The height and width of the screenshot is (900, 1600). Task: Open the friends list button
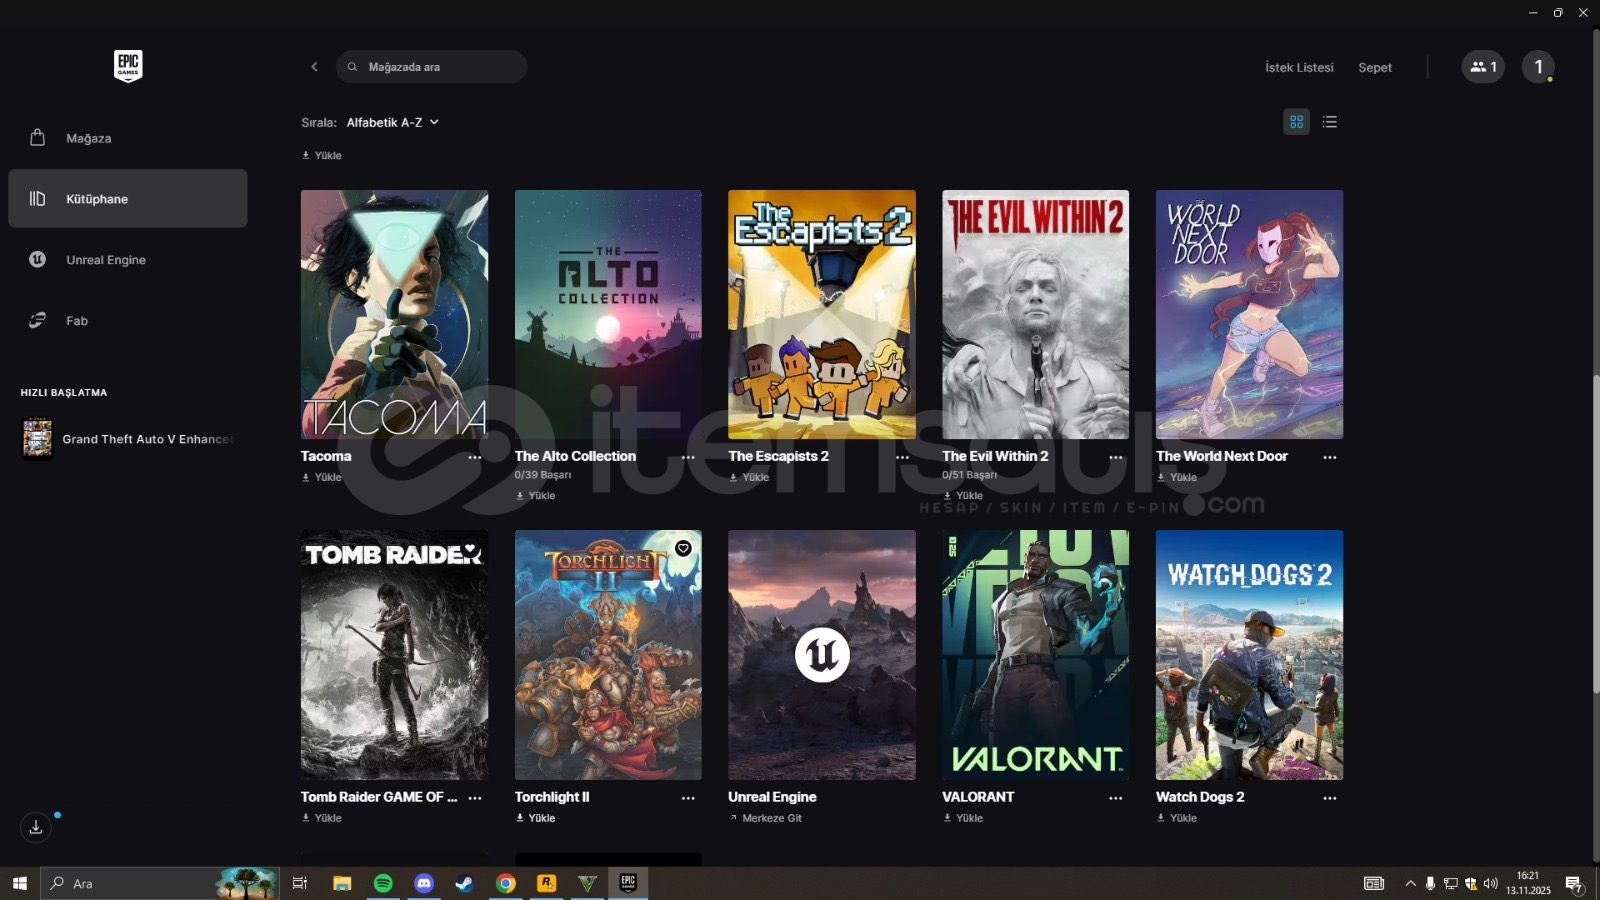[1483, 67]
